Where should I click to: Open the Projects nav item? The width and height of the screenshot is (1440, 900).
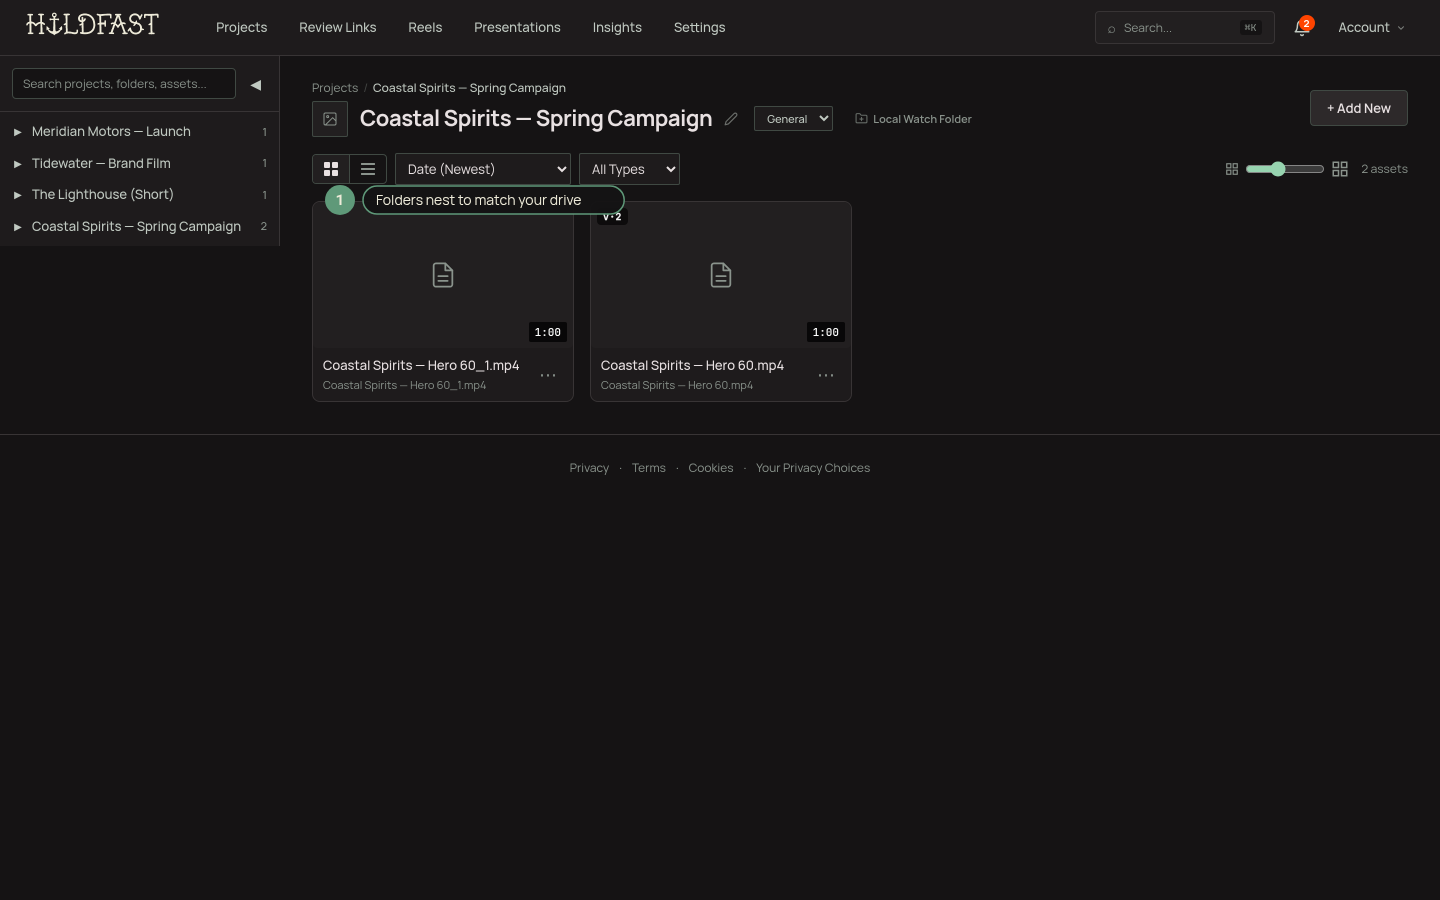[x=241, y=28]
